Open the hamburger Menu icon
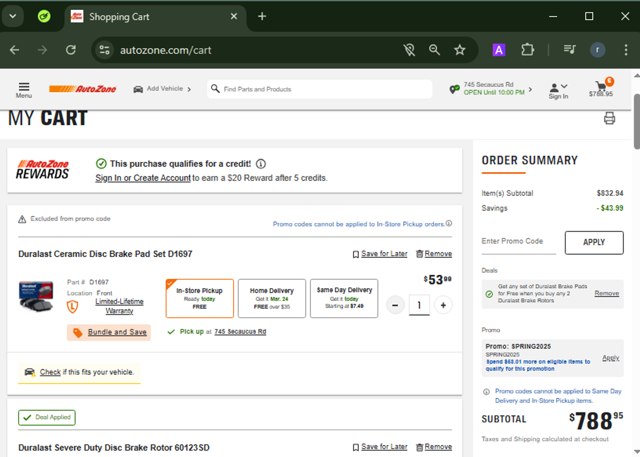The image size is (640, 457). (23, 88)
